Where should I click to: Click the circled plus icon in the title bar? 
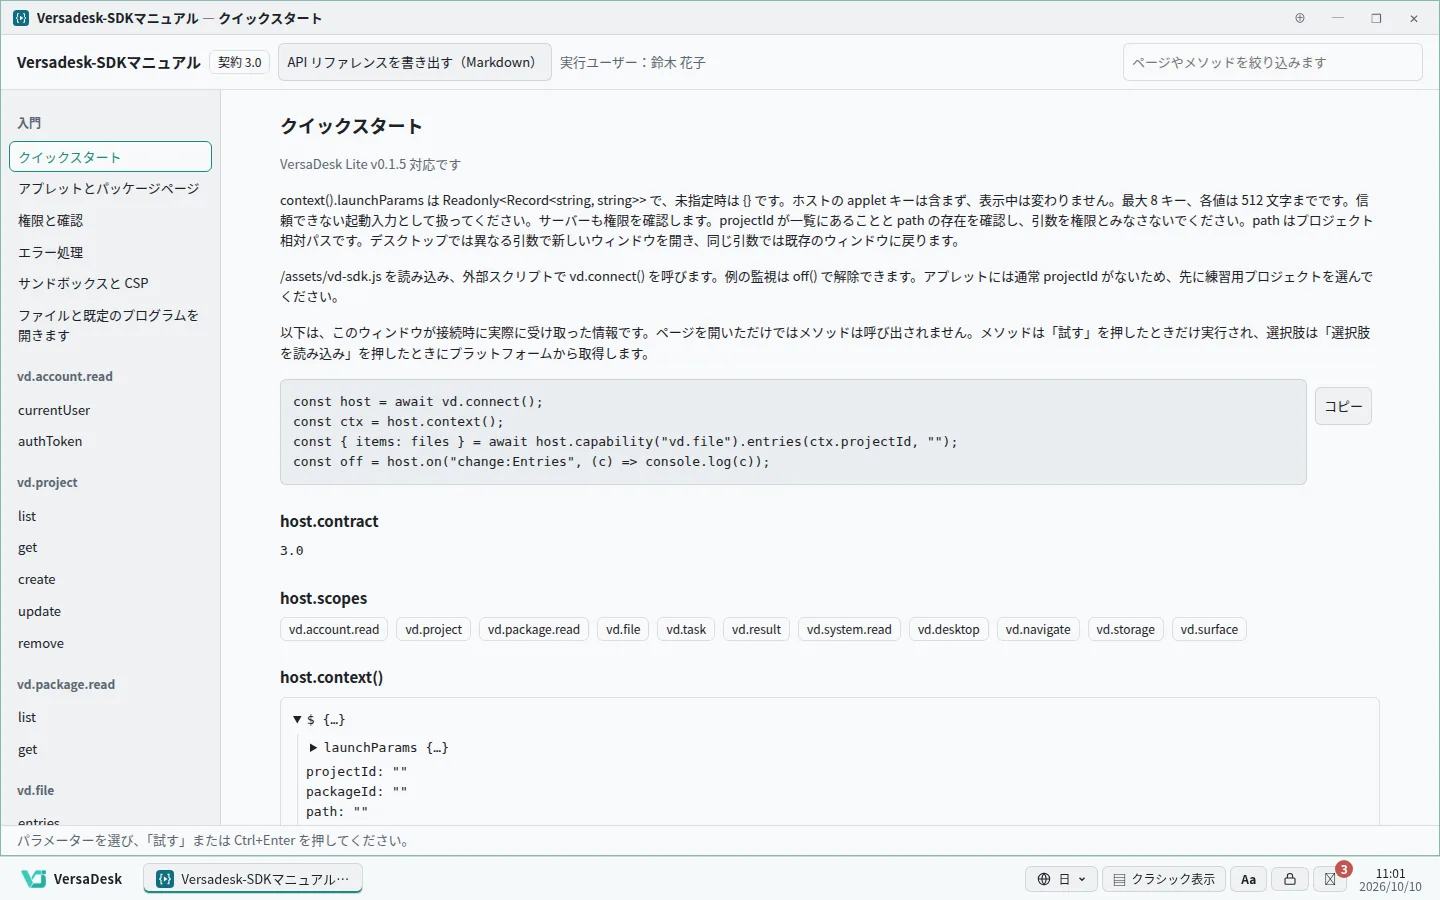pos(1300,18)
